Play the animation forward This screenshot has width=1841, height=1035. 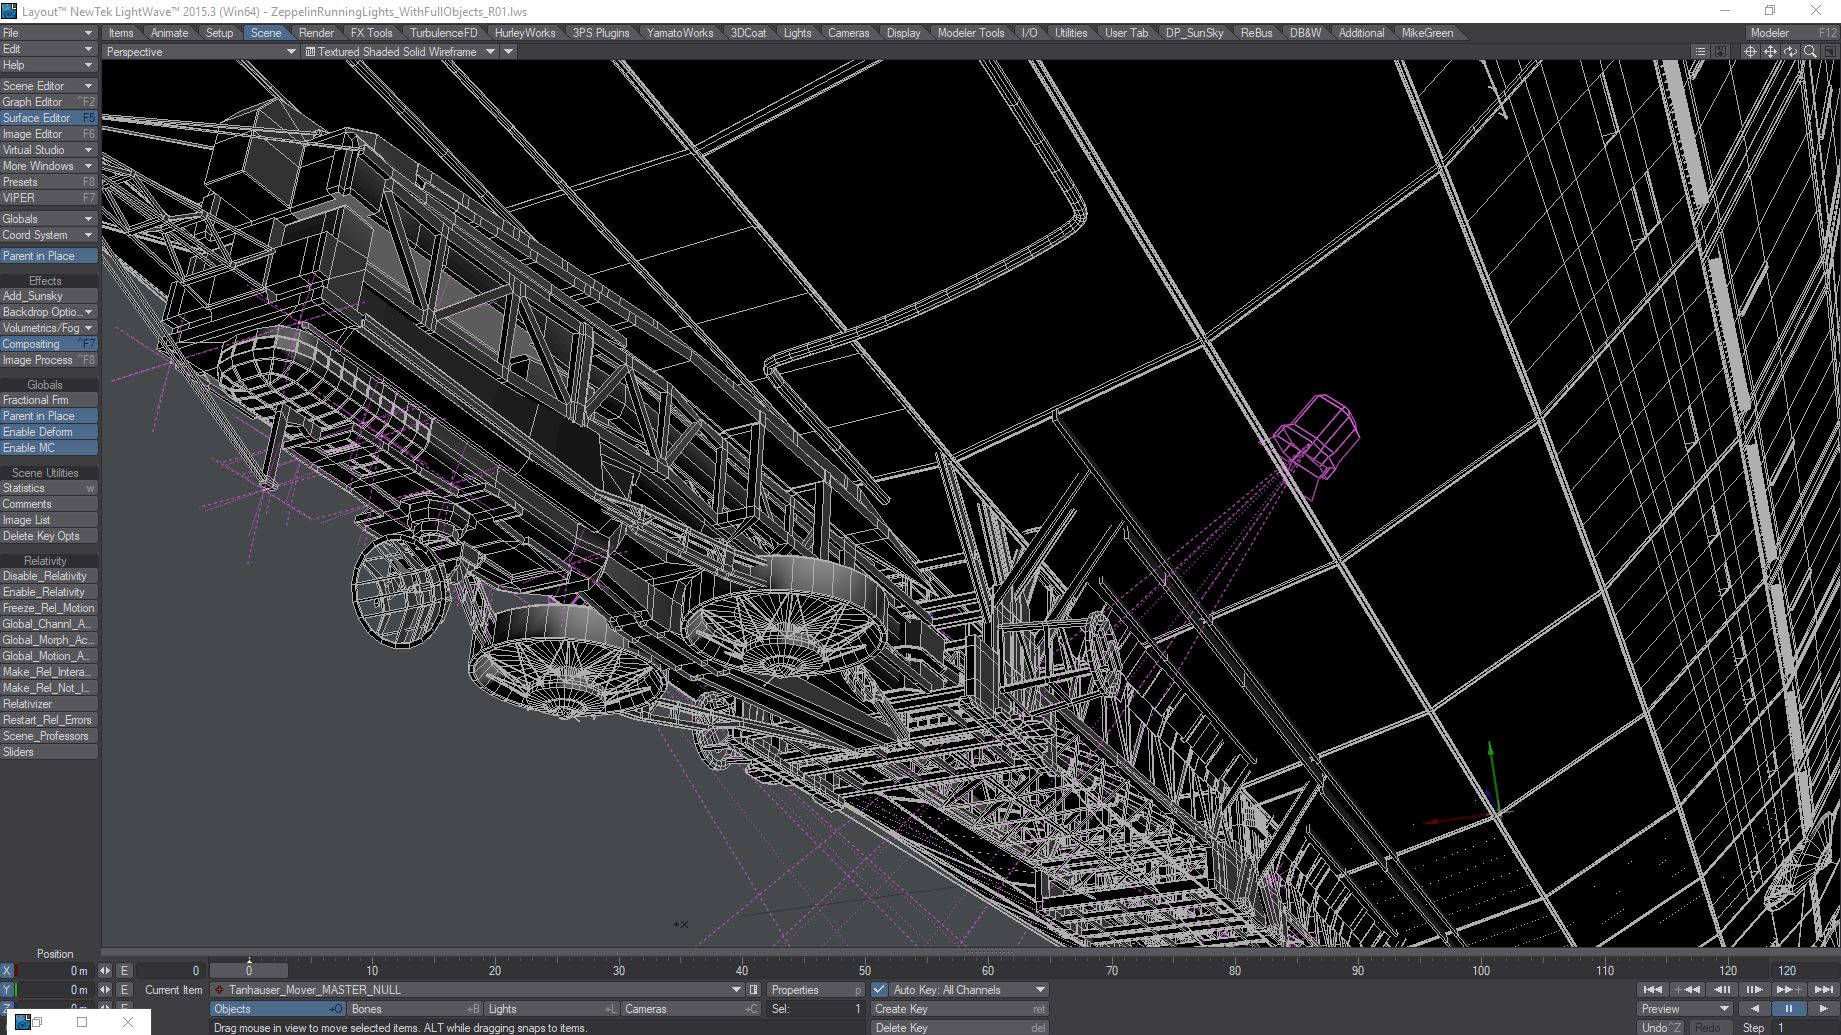tap(1823, 1009)
